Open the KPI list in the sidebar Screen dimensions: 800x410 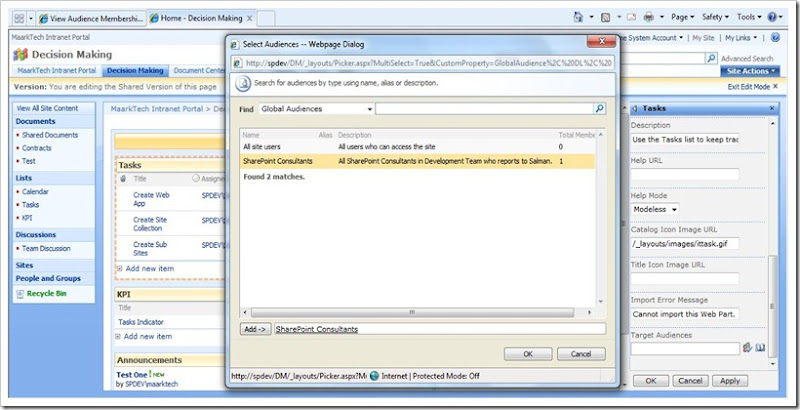(27, 218)
